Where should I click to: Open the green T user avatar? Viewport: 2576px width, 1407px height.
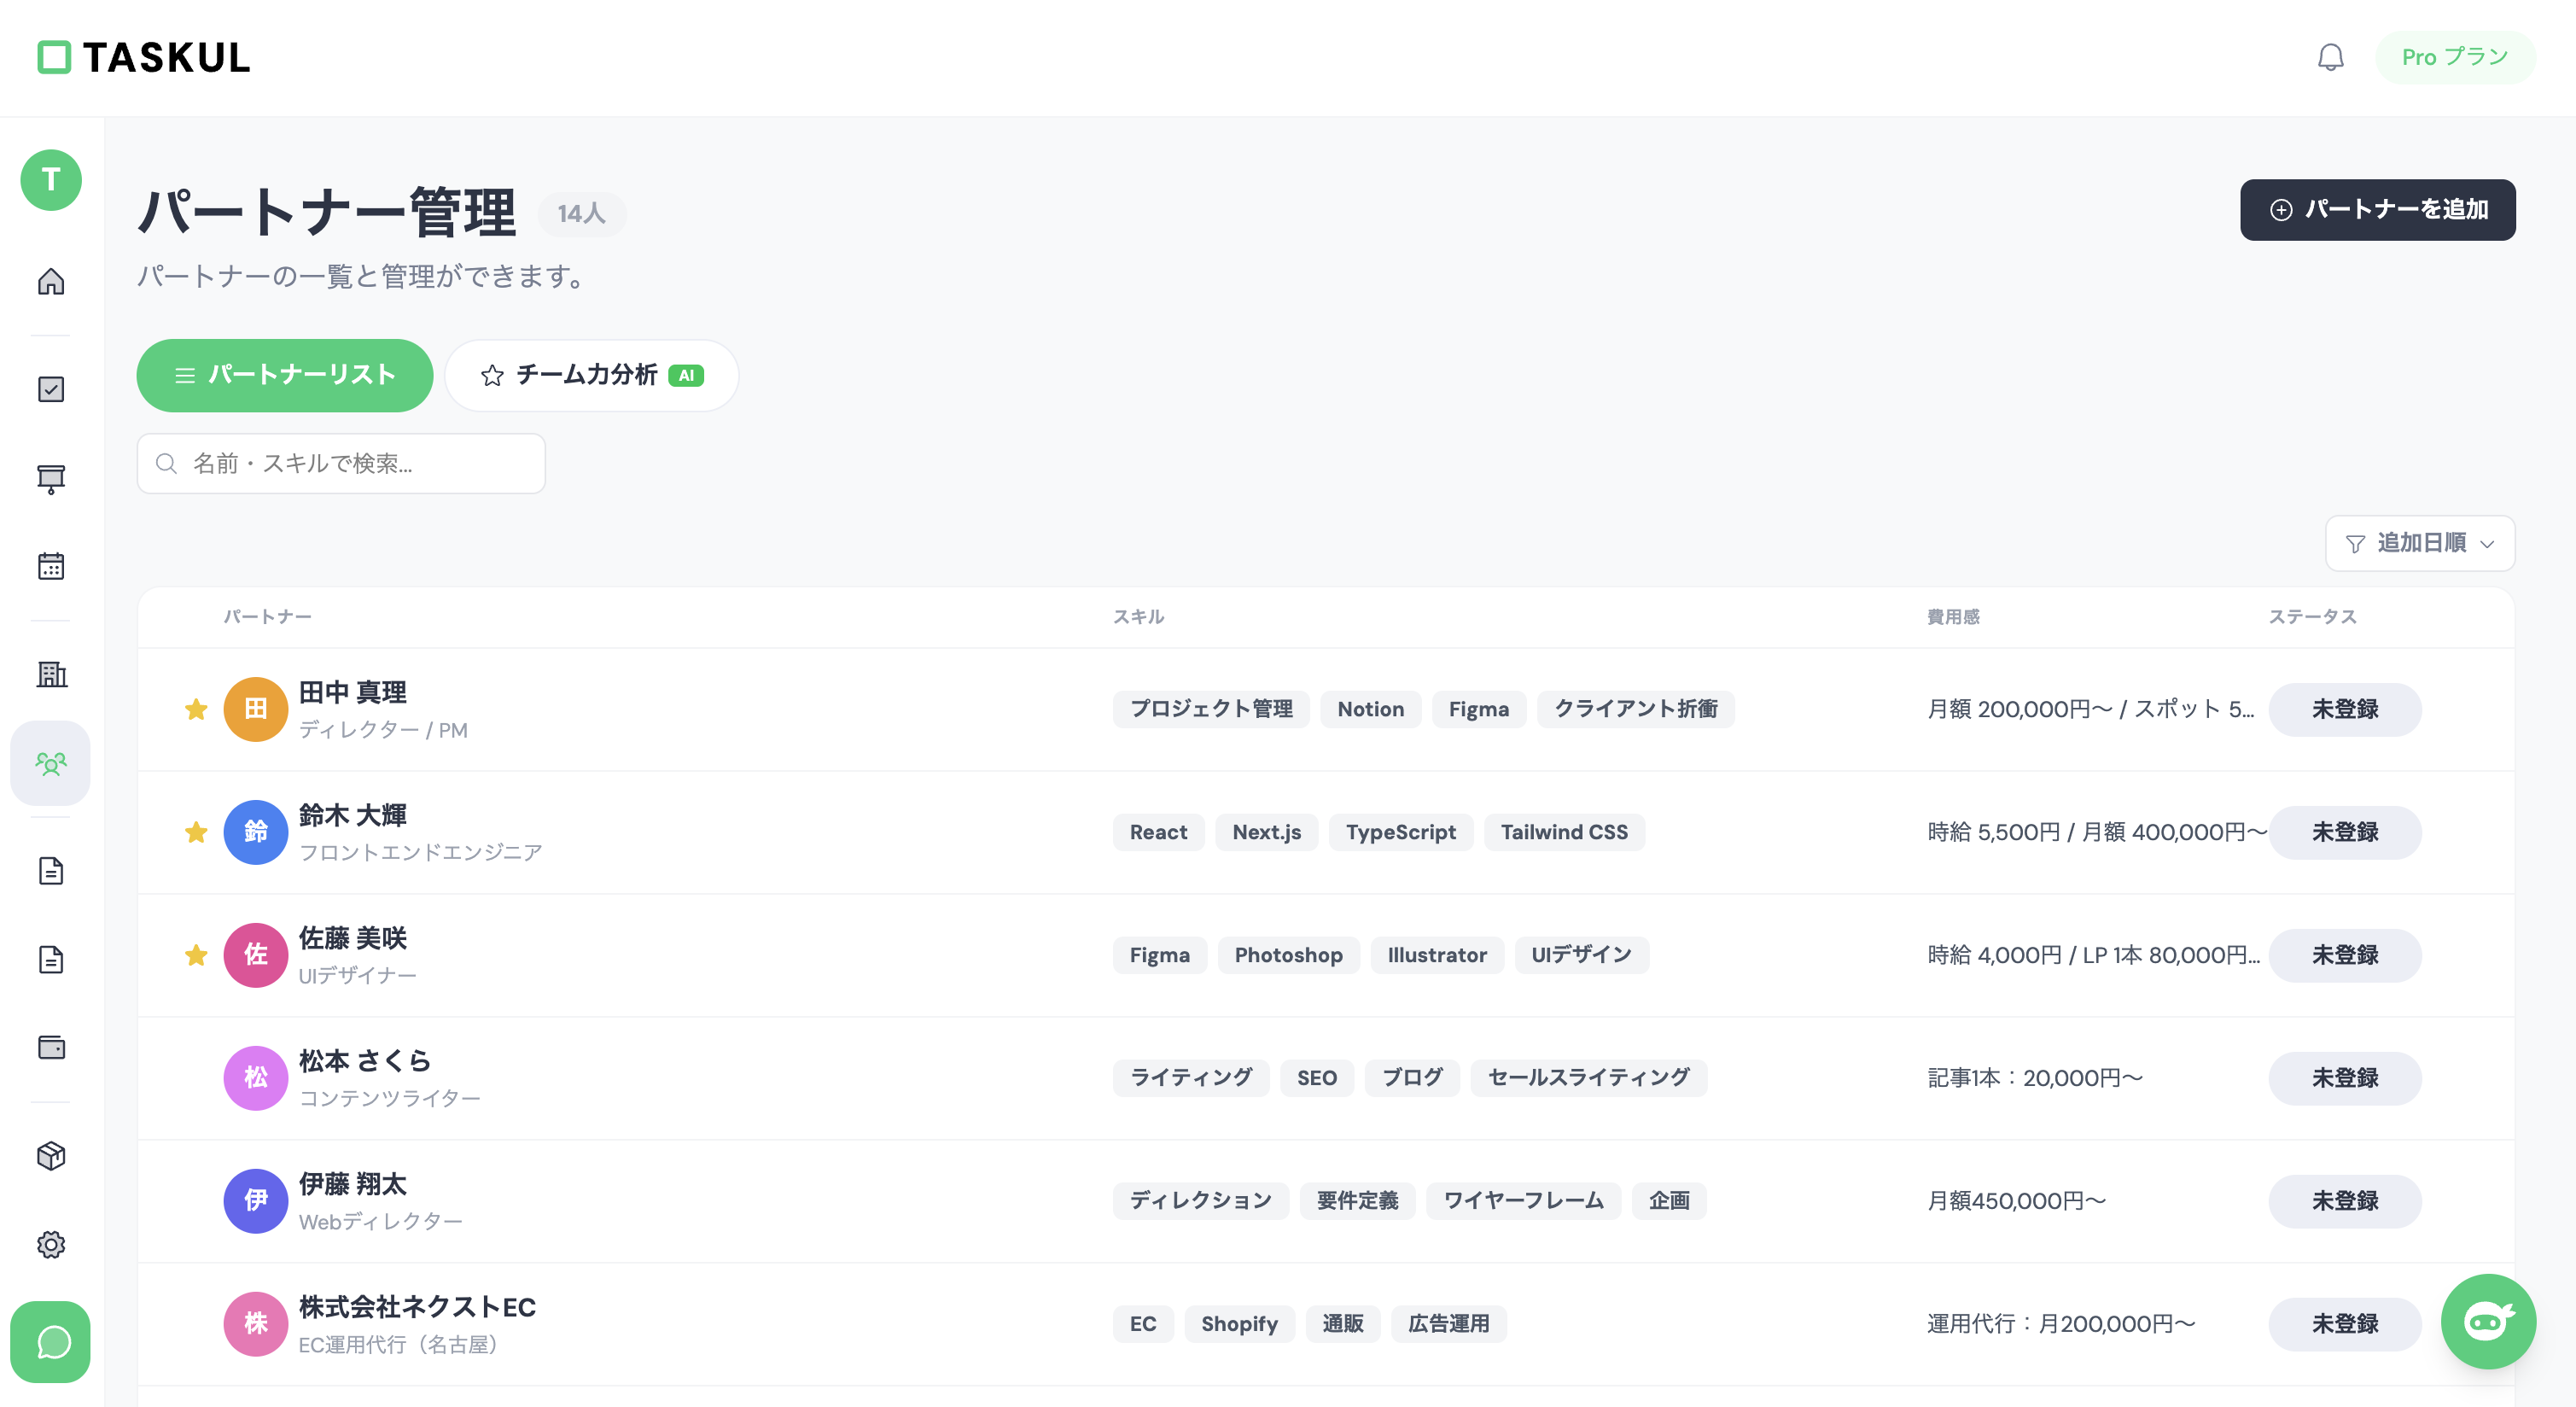tap(51, 180)
